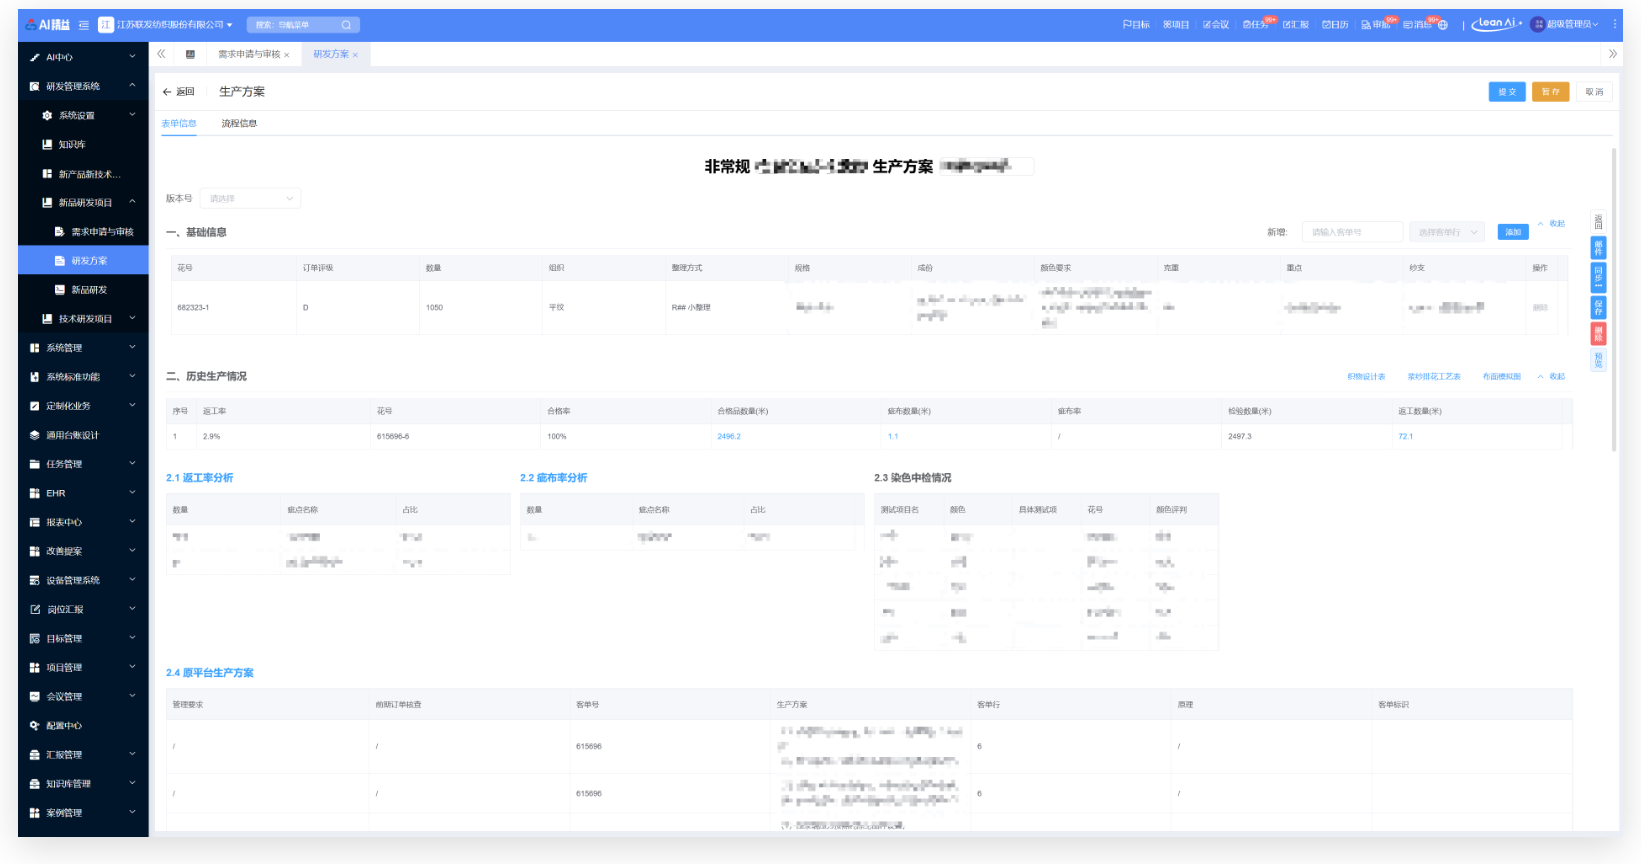Open the 选择客单行 dropdown

click(x=1445, y=232)
